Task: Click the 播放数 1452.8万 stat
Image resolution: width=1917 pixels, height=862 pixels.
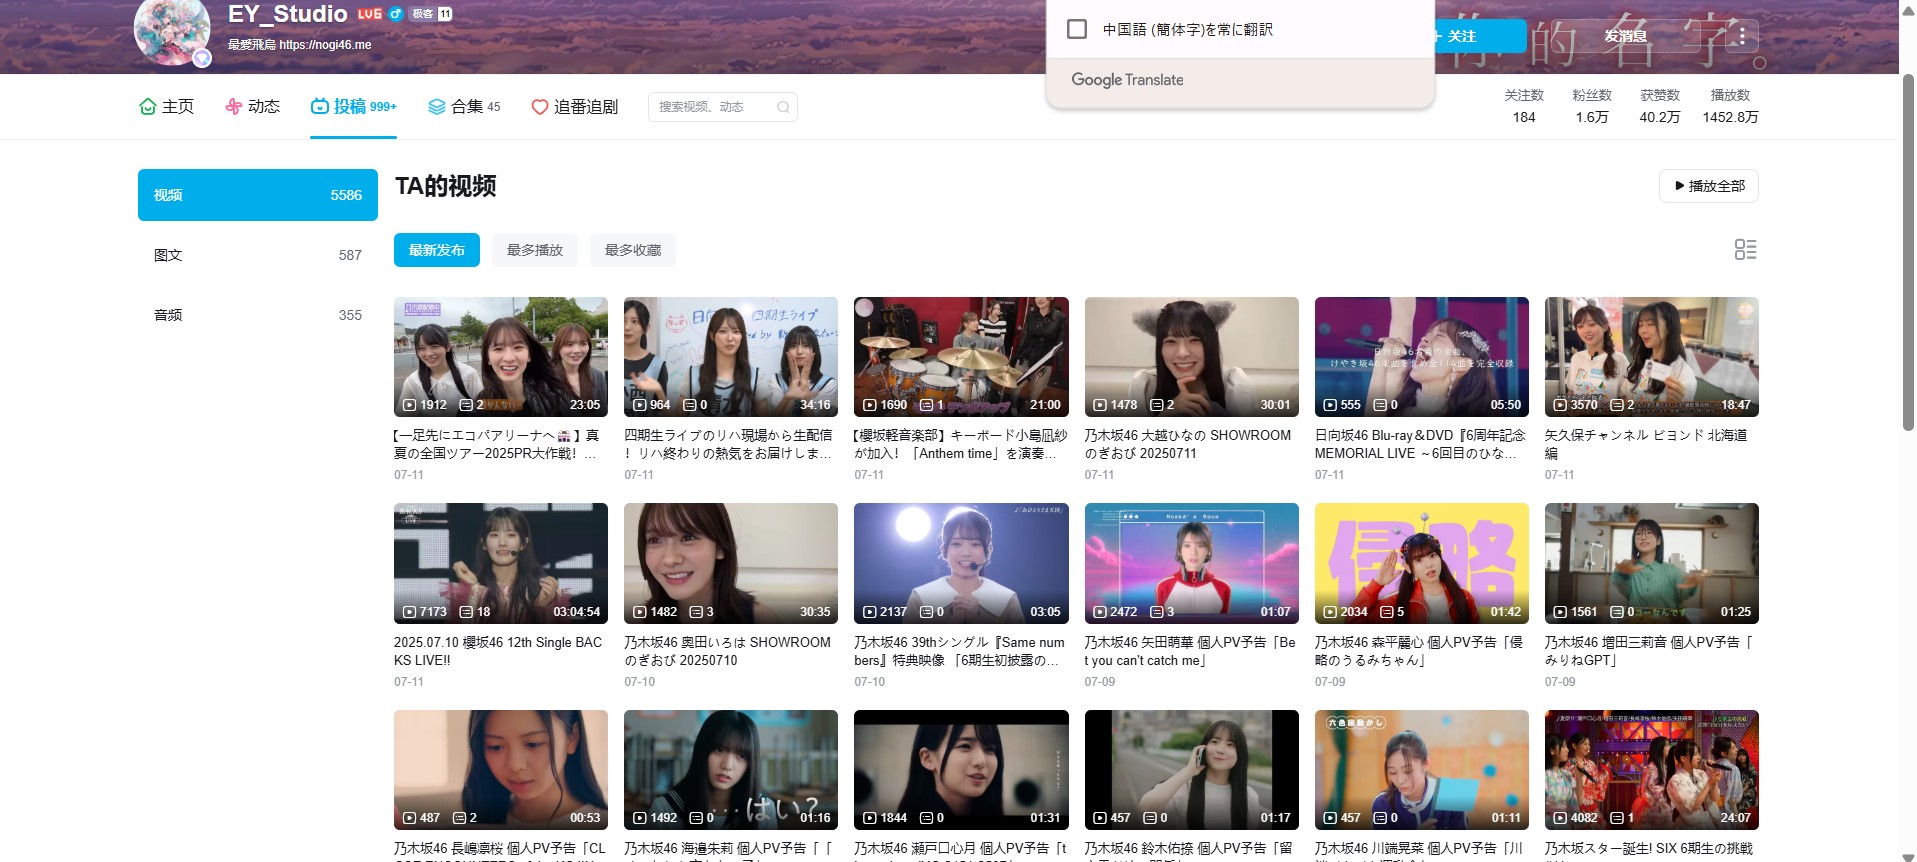Action: (1731, 106)
